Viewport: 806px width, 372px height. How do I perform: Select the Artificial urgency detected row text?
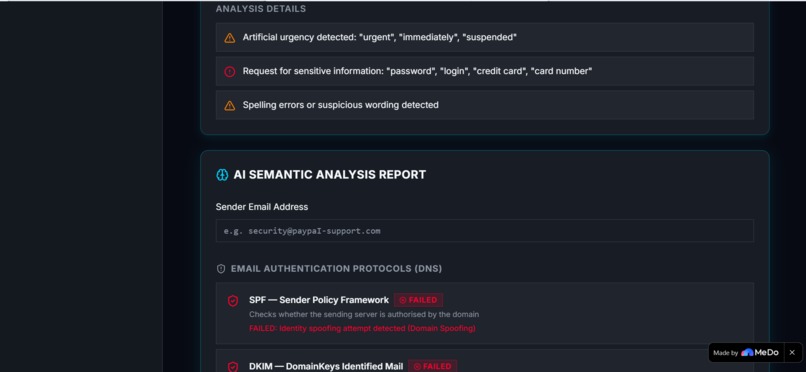pos(379,38)
